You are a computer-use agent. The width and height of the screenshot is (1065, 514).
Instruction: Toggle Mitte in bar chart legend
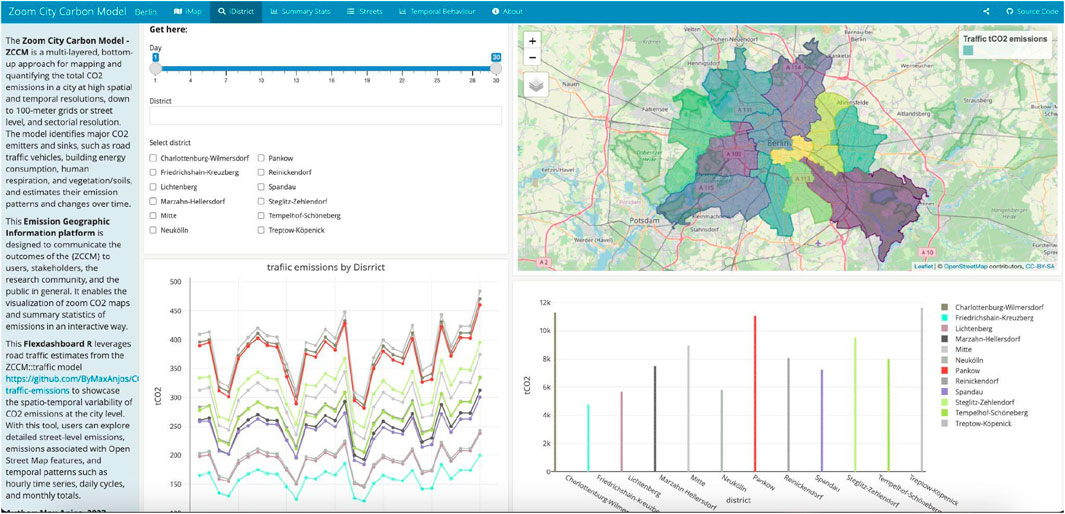[x=957, y=349]
